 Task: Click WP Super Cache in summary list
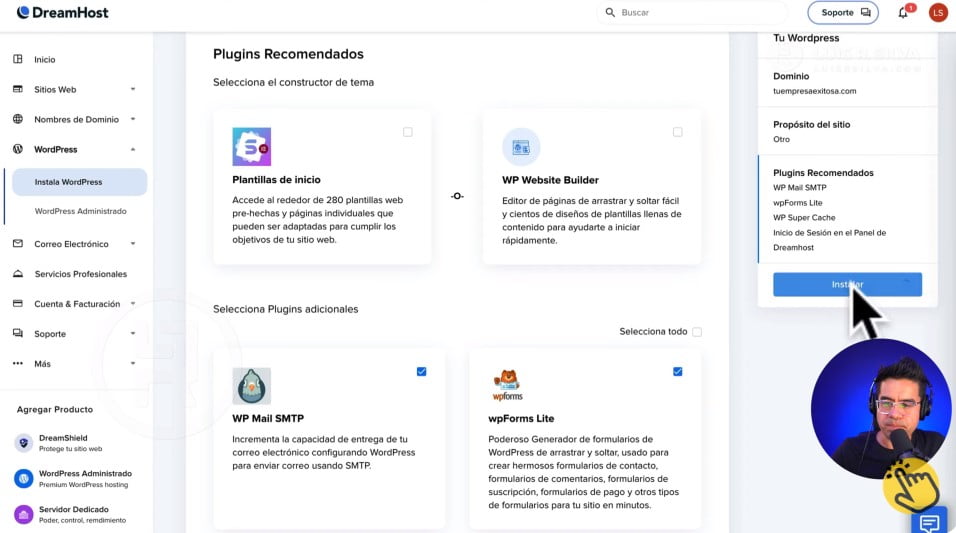coord(804,218)
